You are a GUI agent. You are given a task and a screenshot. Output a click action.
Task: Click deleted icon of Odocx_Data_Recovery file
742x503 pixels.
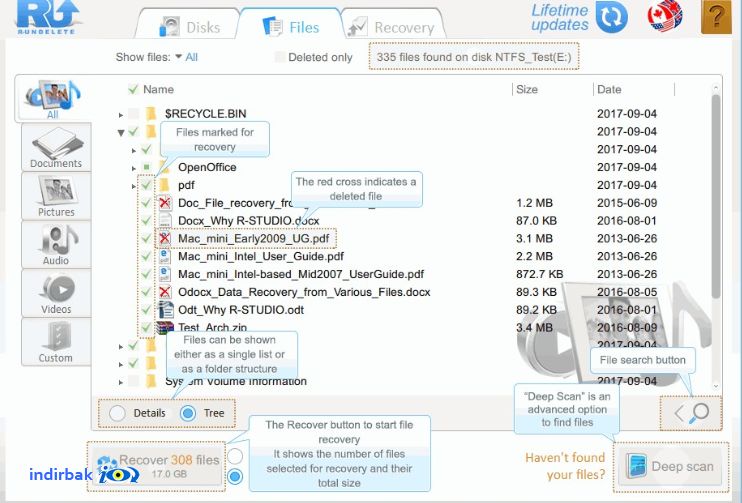click(164, 292)
